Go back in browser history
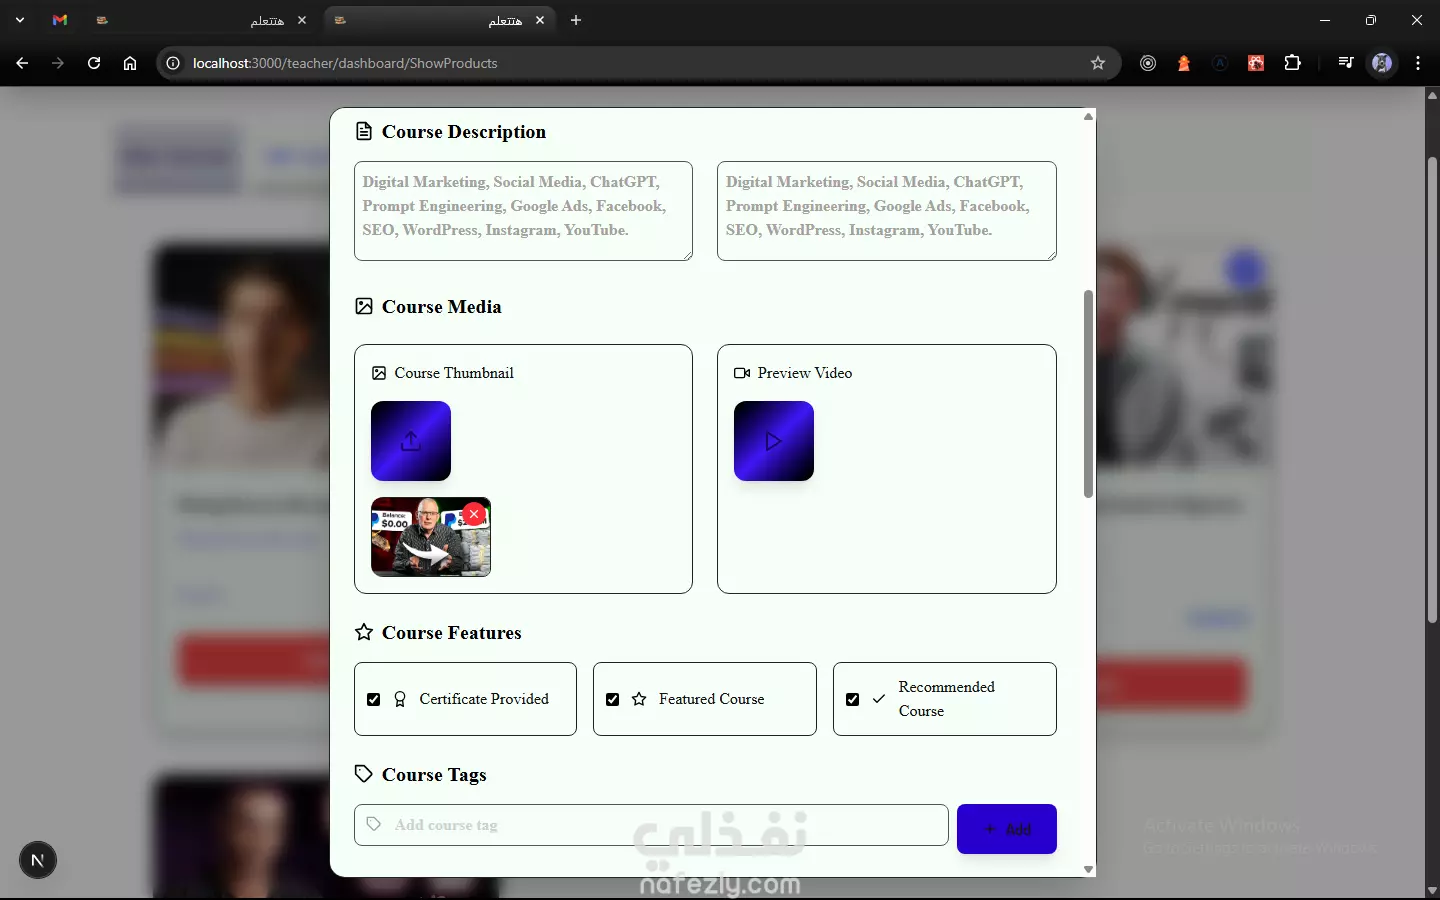1440x900 pixels. (x=22, y=63)
